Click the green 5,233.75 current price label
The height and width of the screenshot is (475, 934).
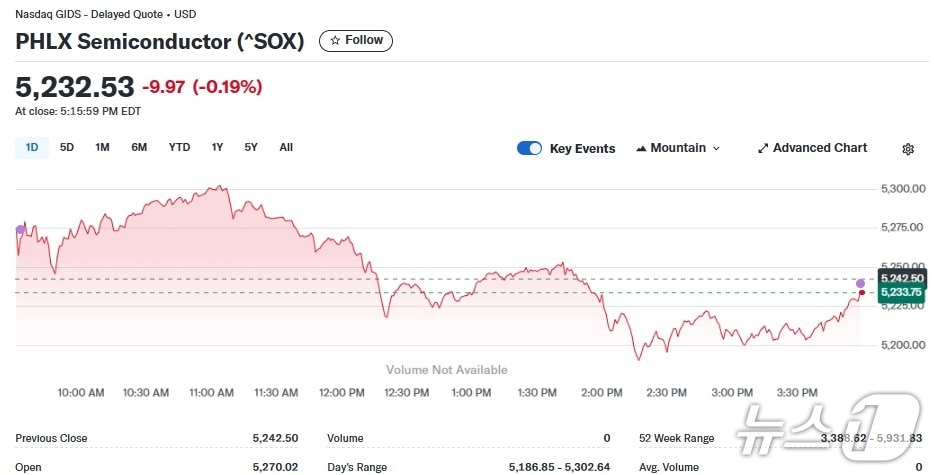(x=898, y=293)
